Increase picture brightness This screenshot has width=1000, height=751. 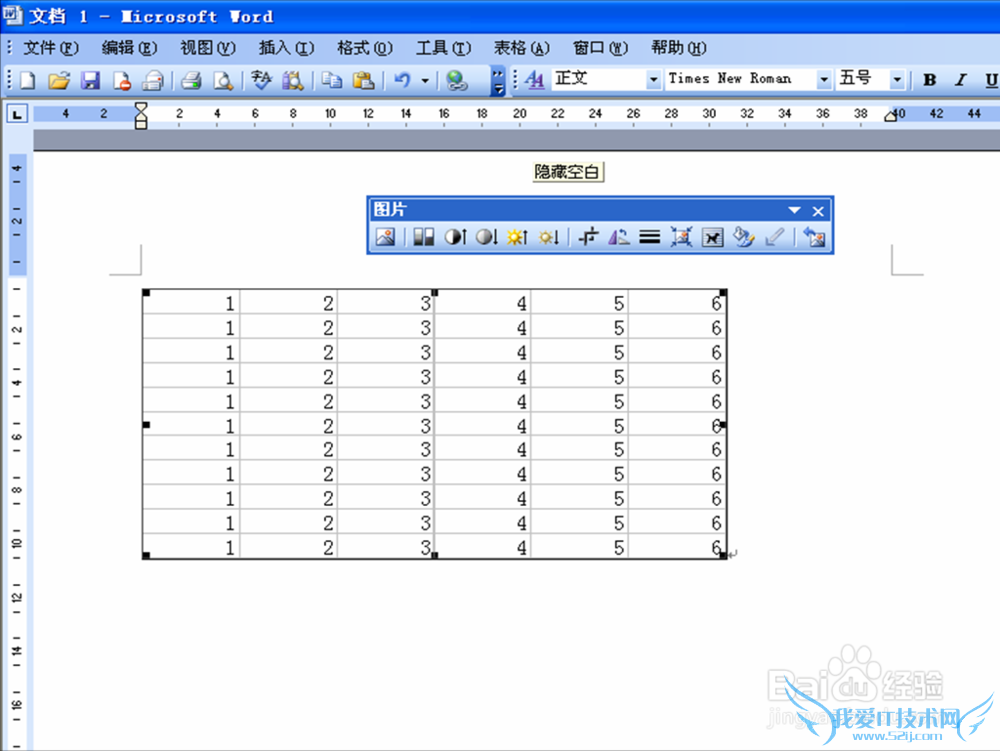tap(517, 237)
